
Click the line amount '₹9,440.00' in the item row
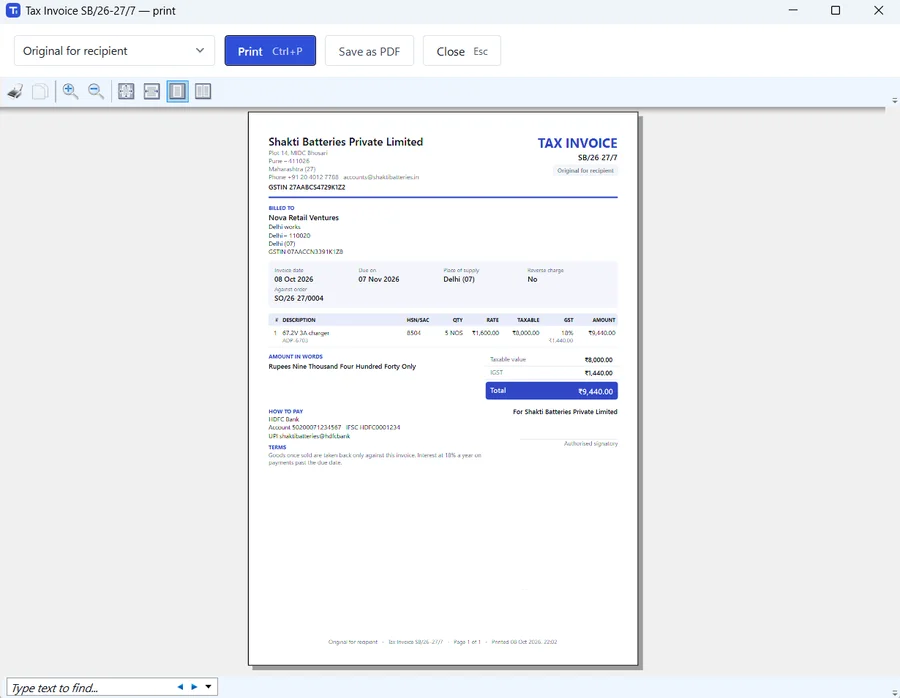point(602,333)
